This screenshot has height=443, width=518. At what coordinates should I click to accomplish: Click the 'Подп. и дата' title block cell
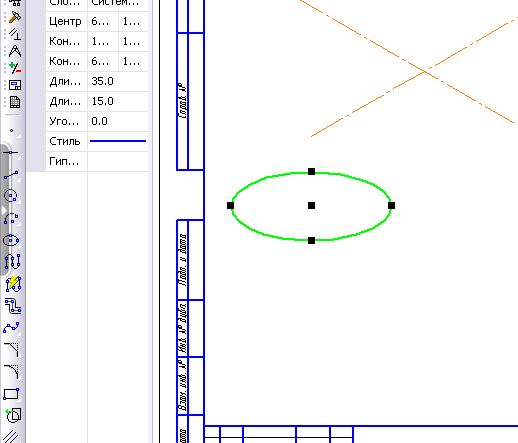click(183, 260)
